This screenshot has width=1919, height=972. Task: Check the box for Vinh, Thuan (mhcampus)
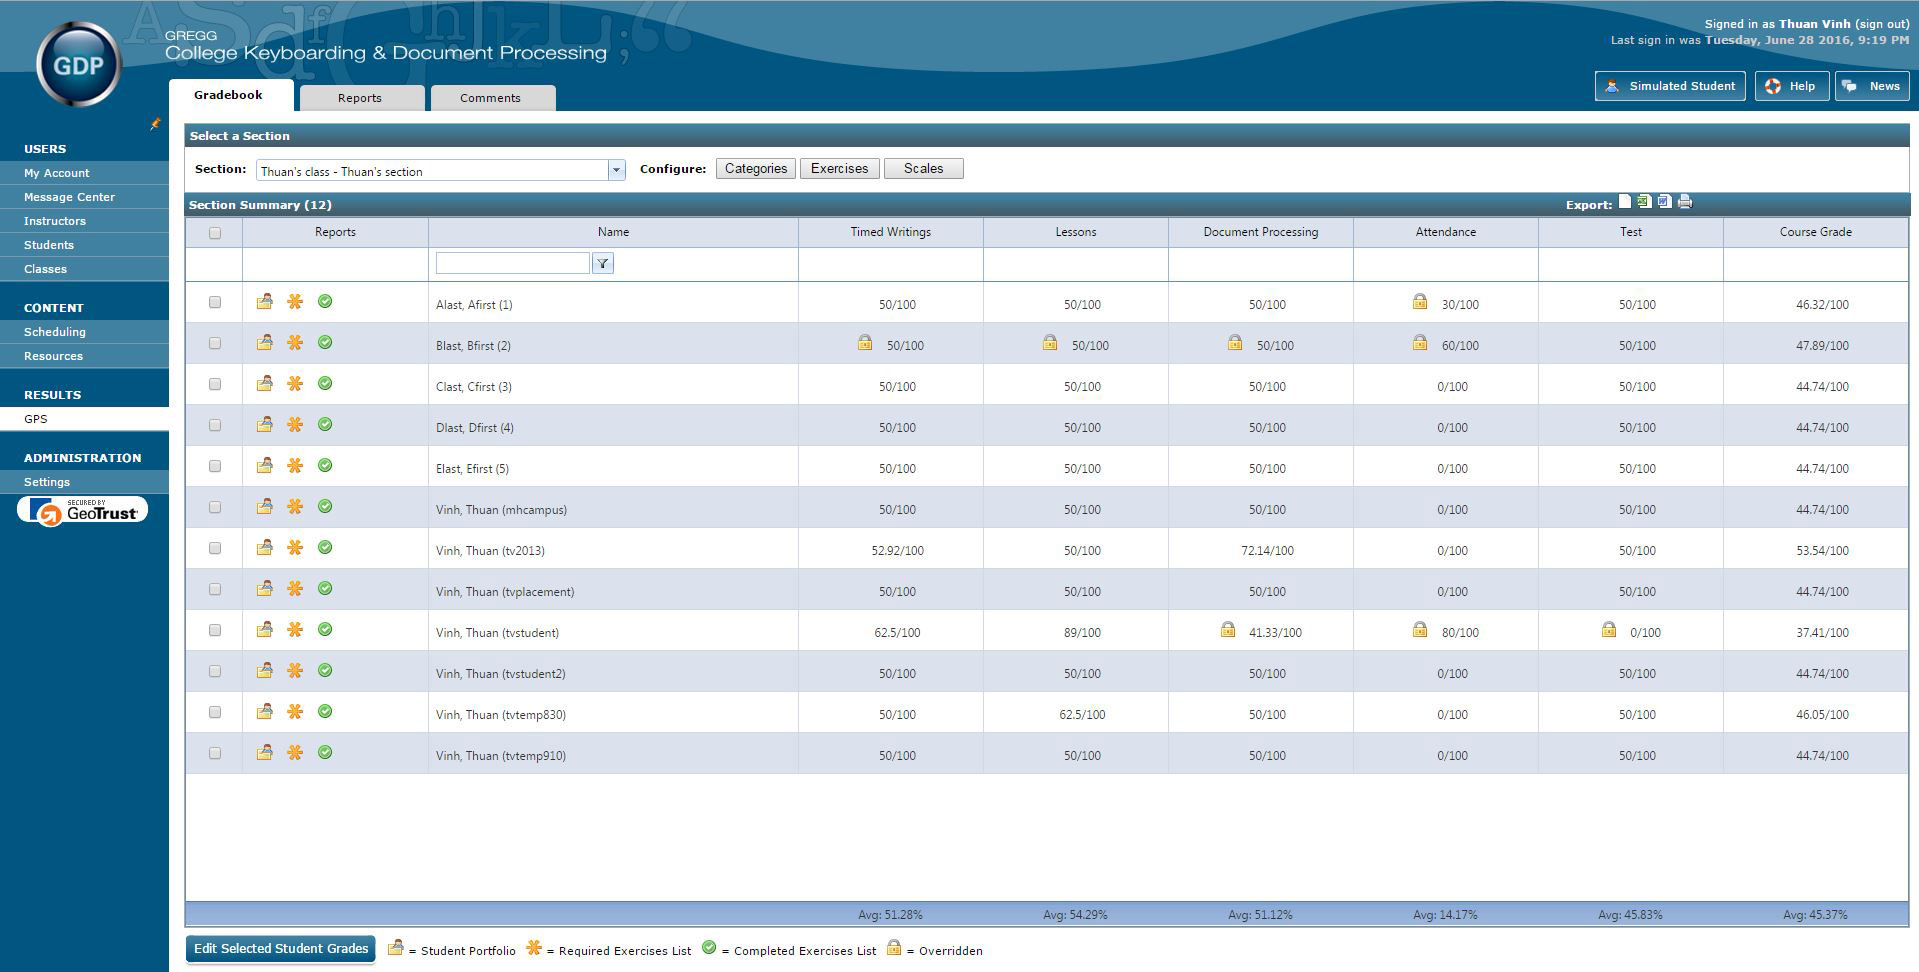(215, 507)
